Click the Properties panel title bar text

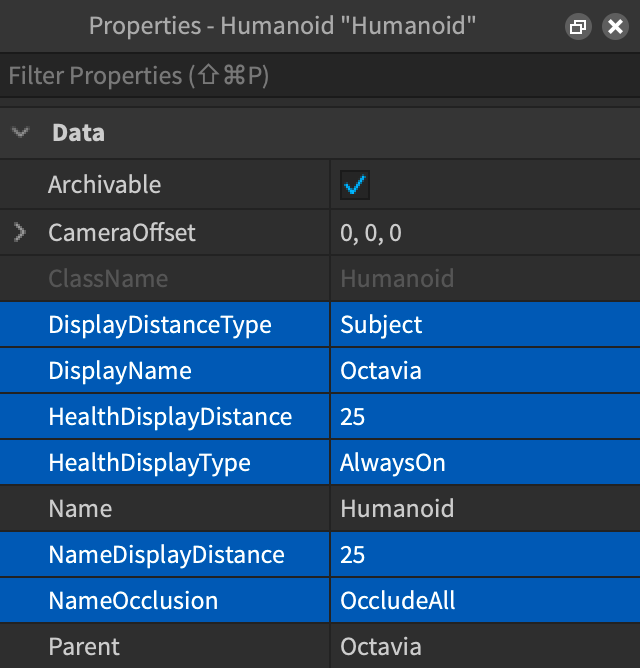[282, 26]
